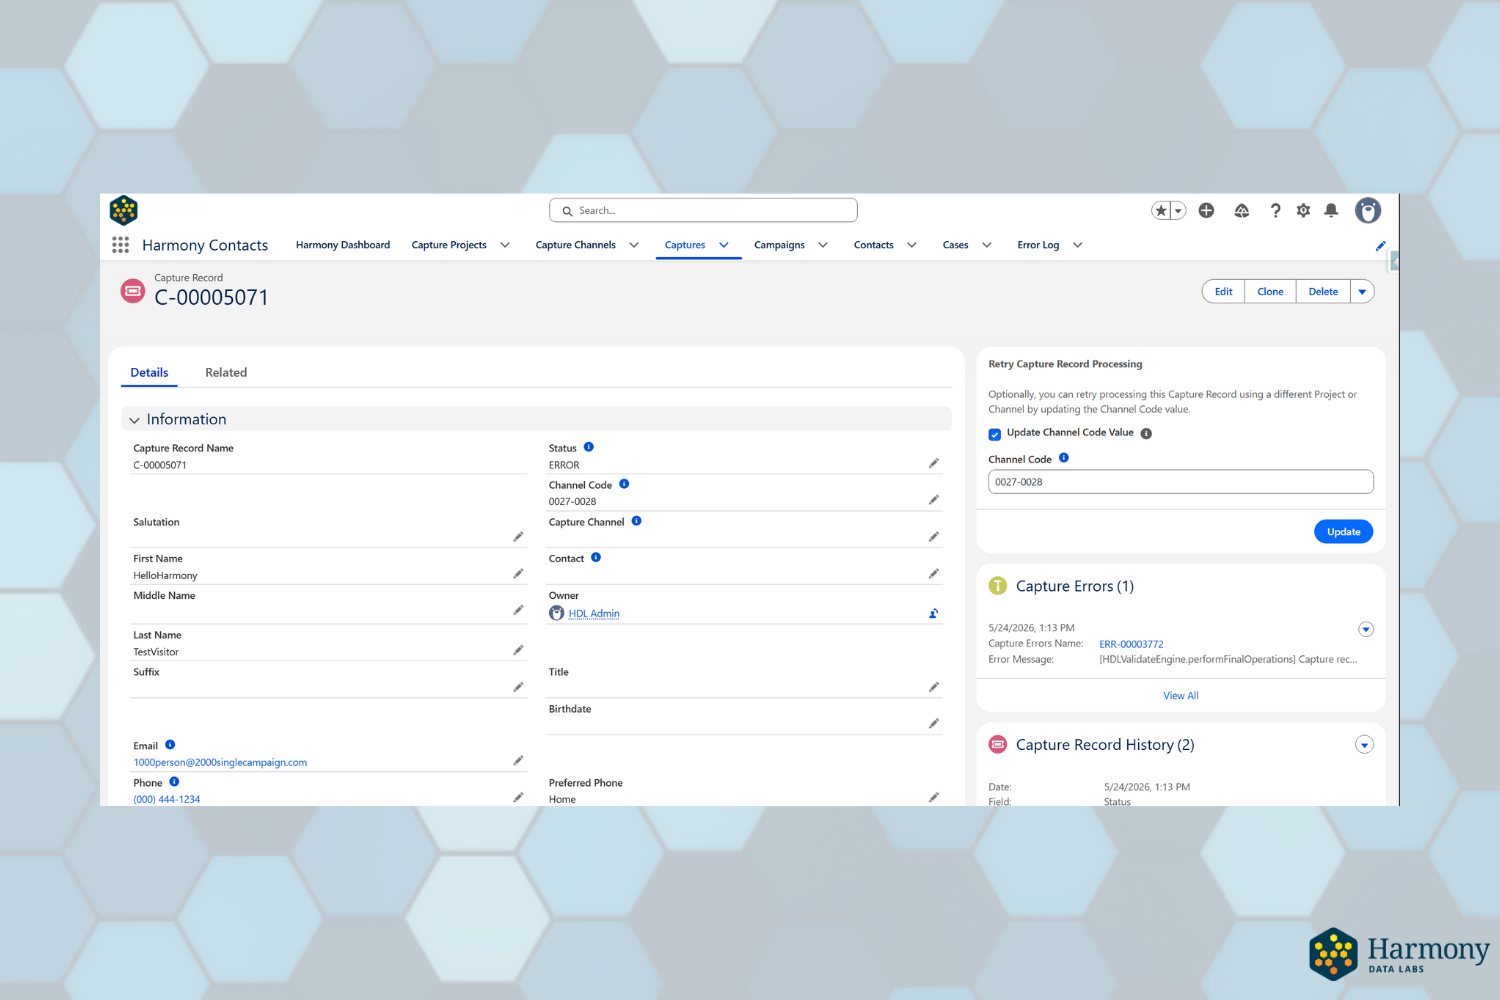The height and width of the screenshot is (1000, 1500).
Task: Collapse the Information section
Action: (x=135, y=420)
